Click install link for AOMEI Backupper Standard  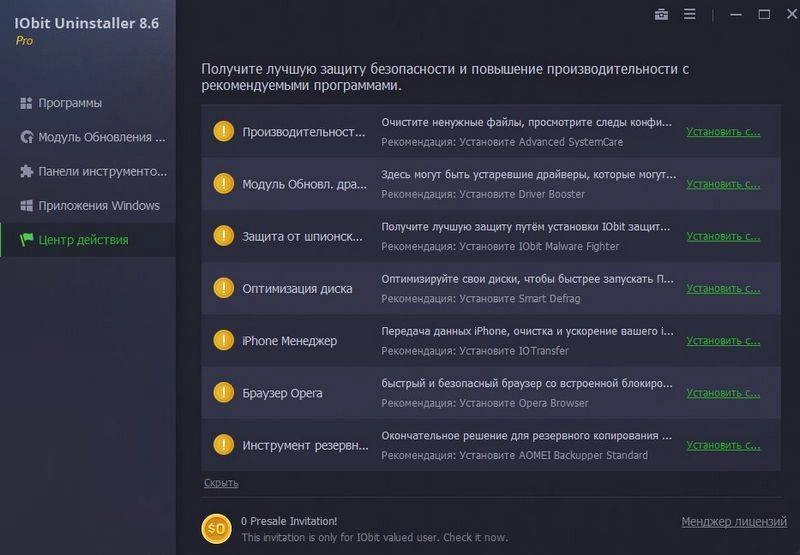click(x=723, y=445)
